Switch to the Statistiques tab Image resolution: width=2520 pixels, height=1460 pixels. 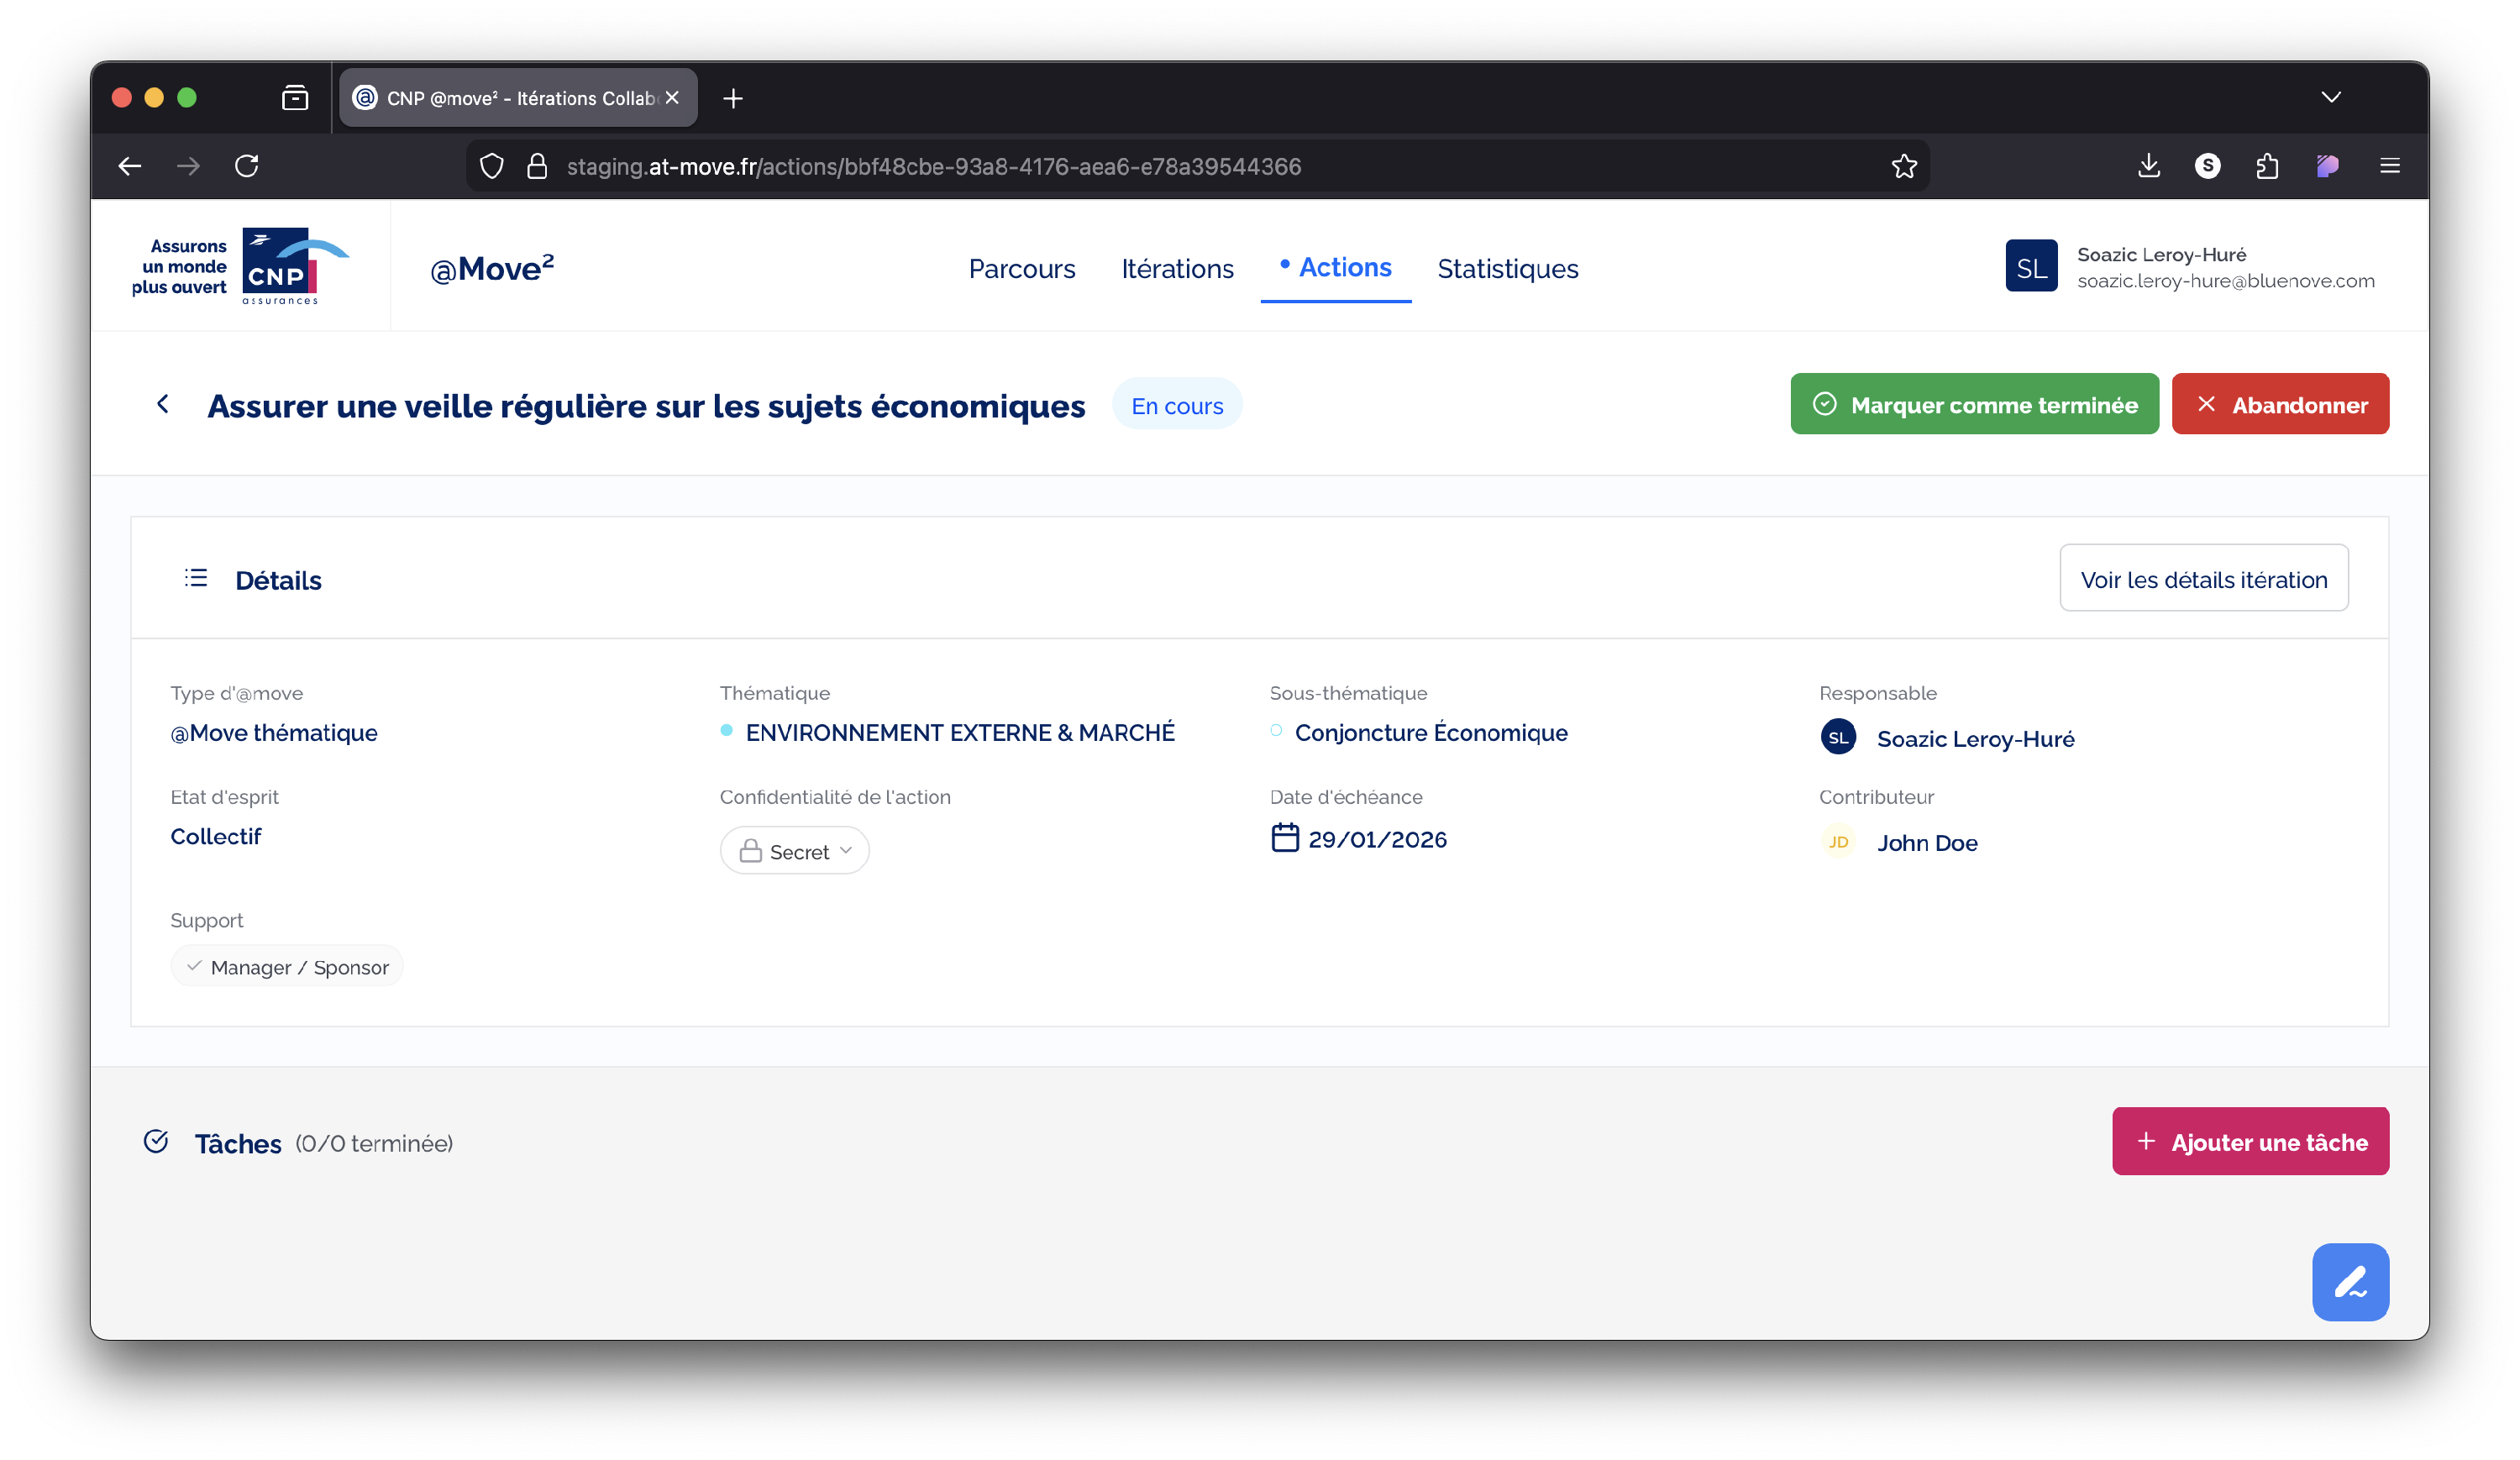coord(1507,269)
